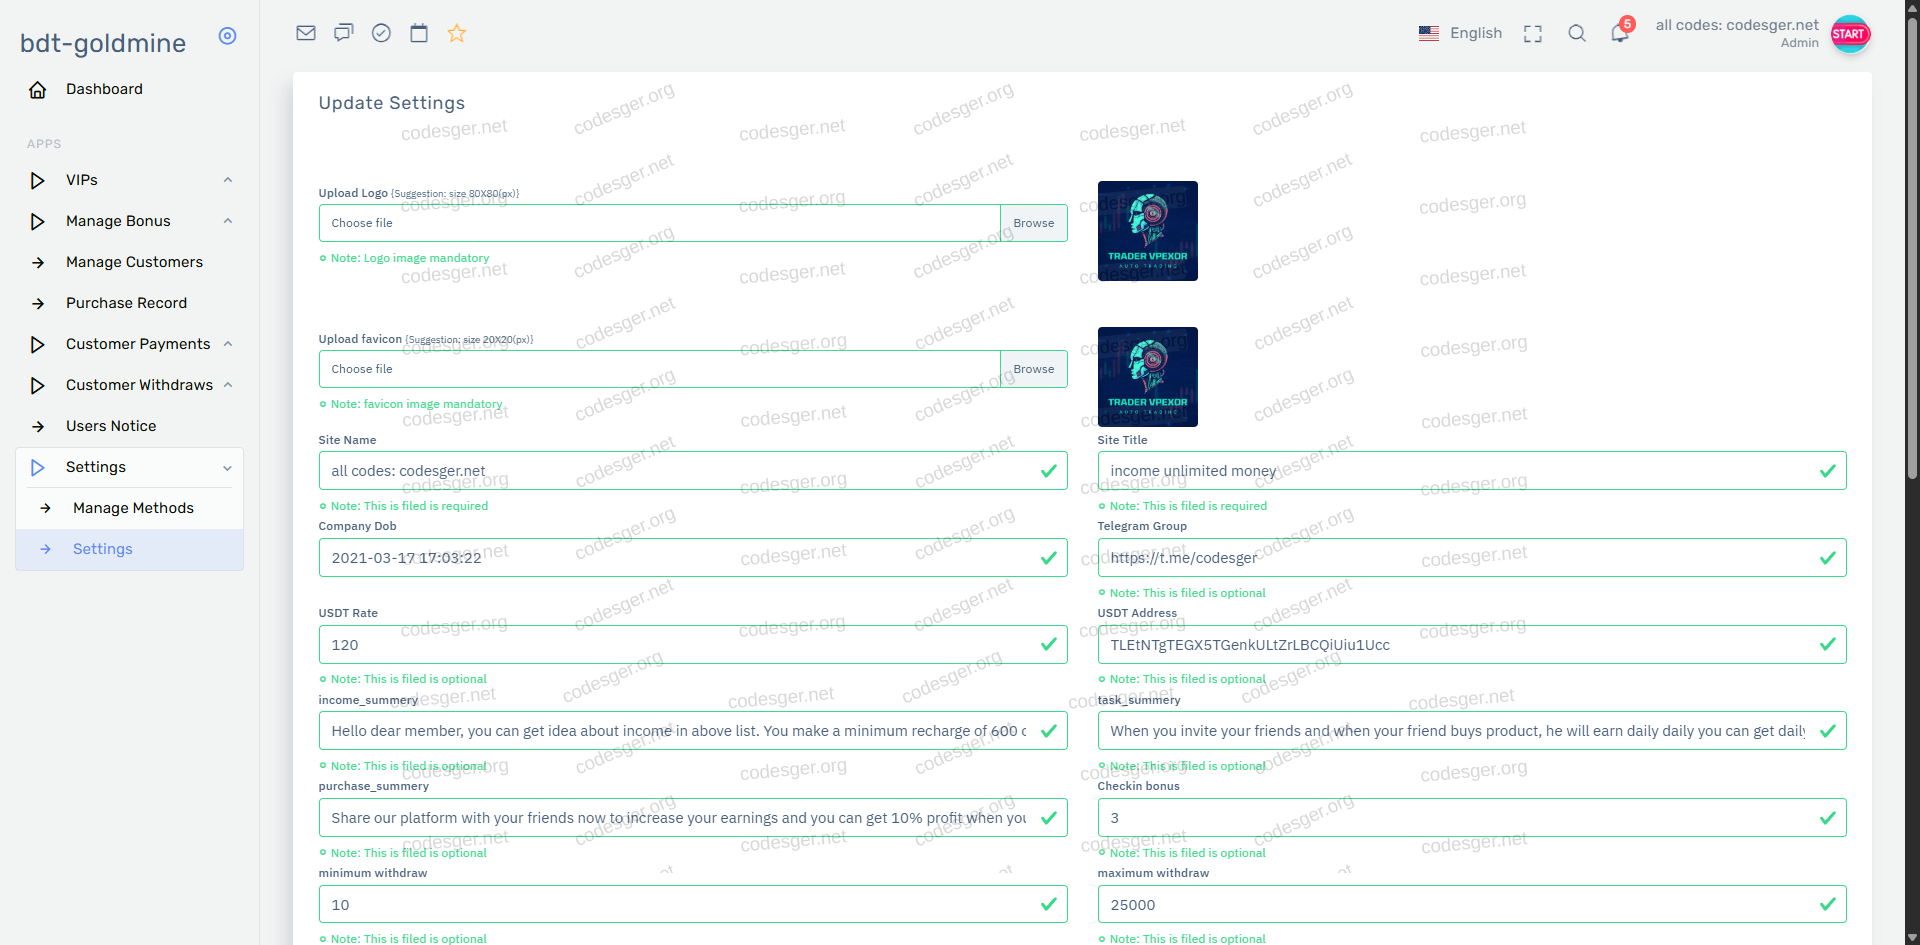
Task: Click the USDT Rate input field
Action: tap(680, 645)
